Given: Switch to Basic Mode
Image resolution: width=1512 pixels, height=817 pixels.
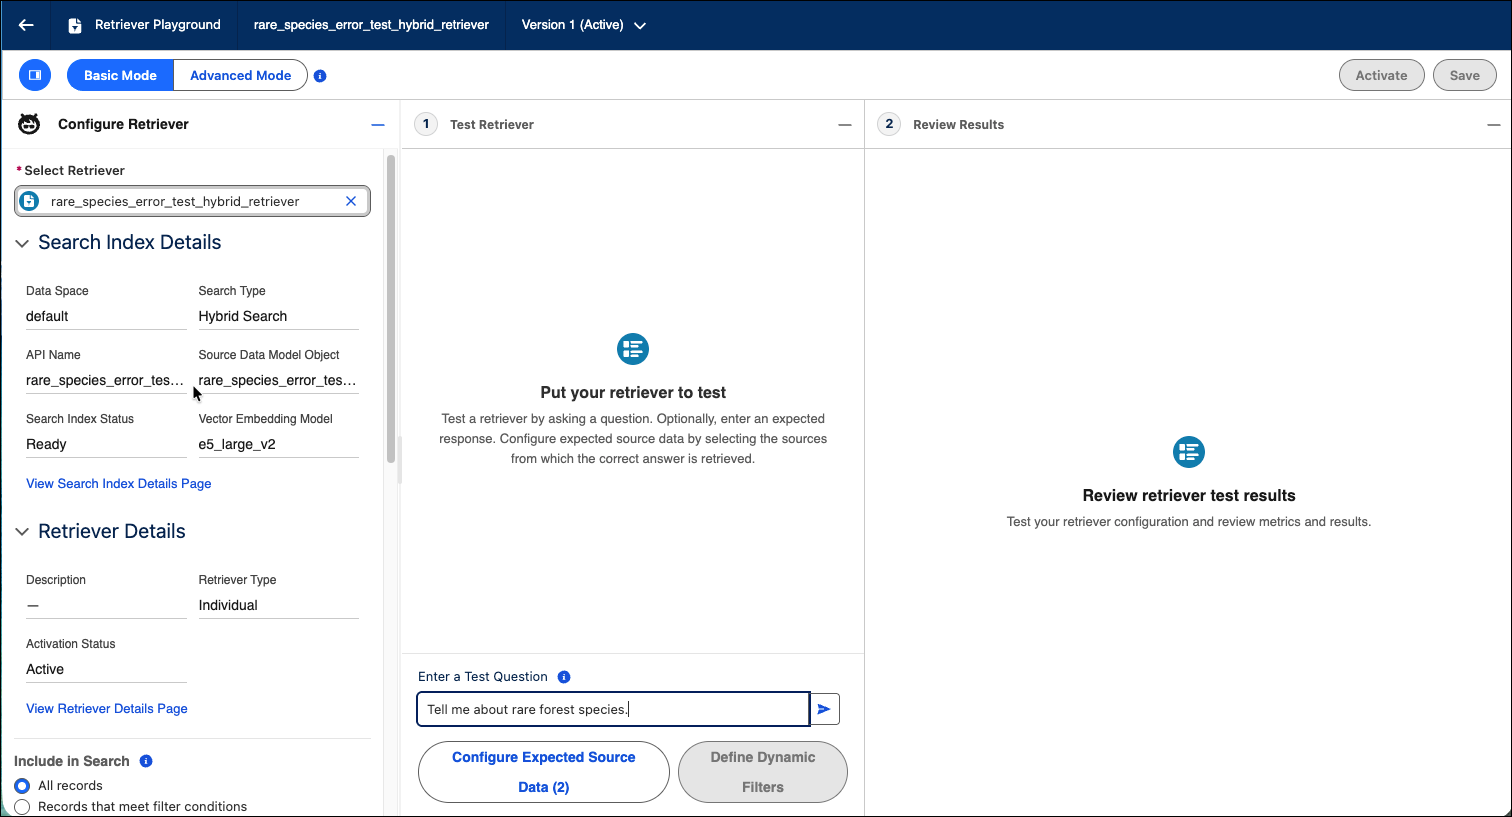Looking at the screenshot, I should pos(120,75).
